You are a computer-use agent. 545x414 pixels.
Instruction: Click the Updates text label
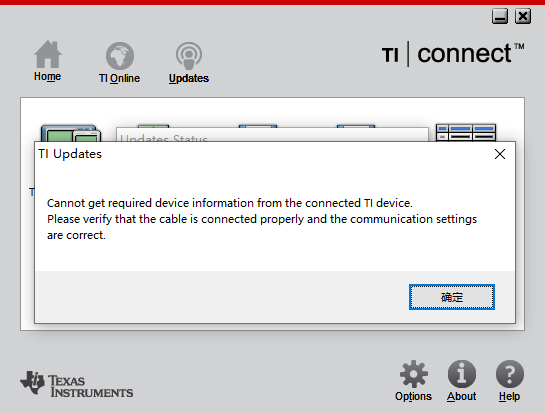click(189, 78)
